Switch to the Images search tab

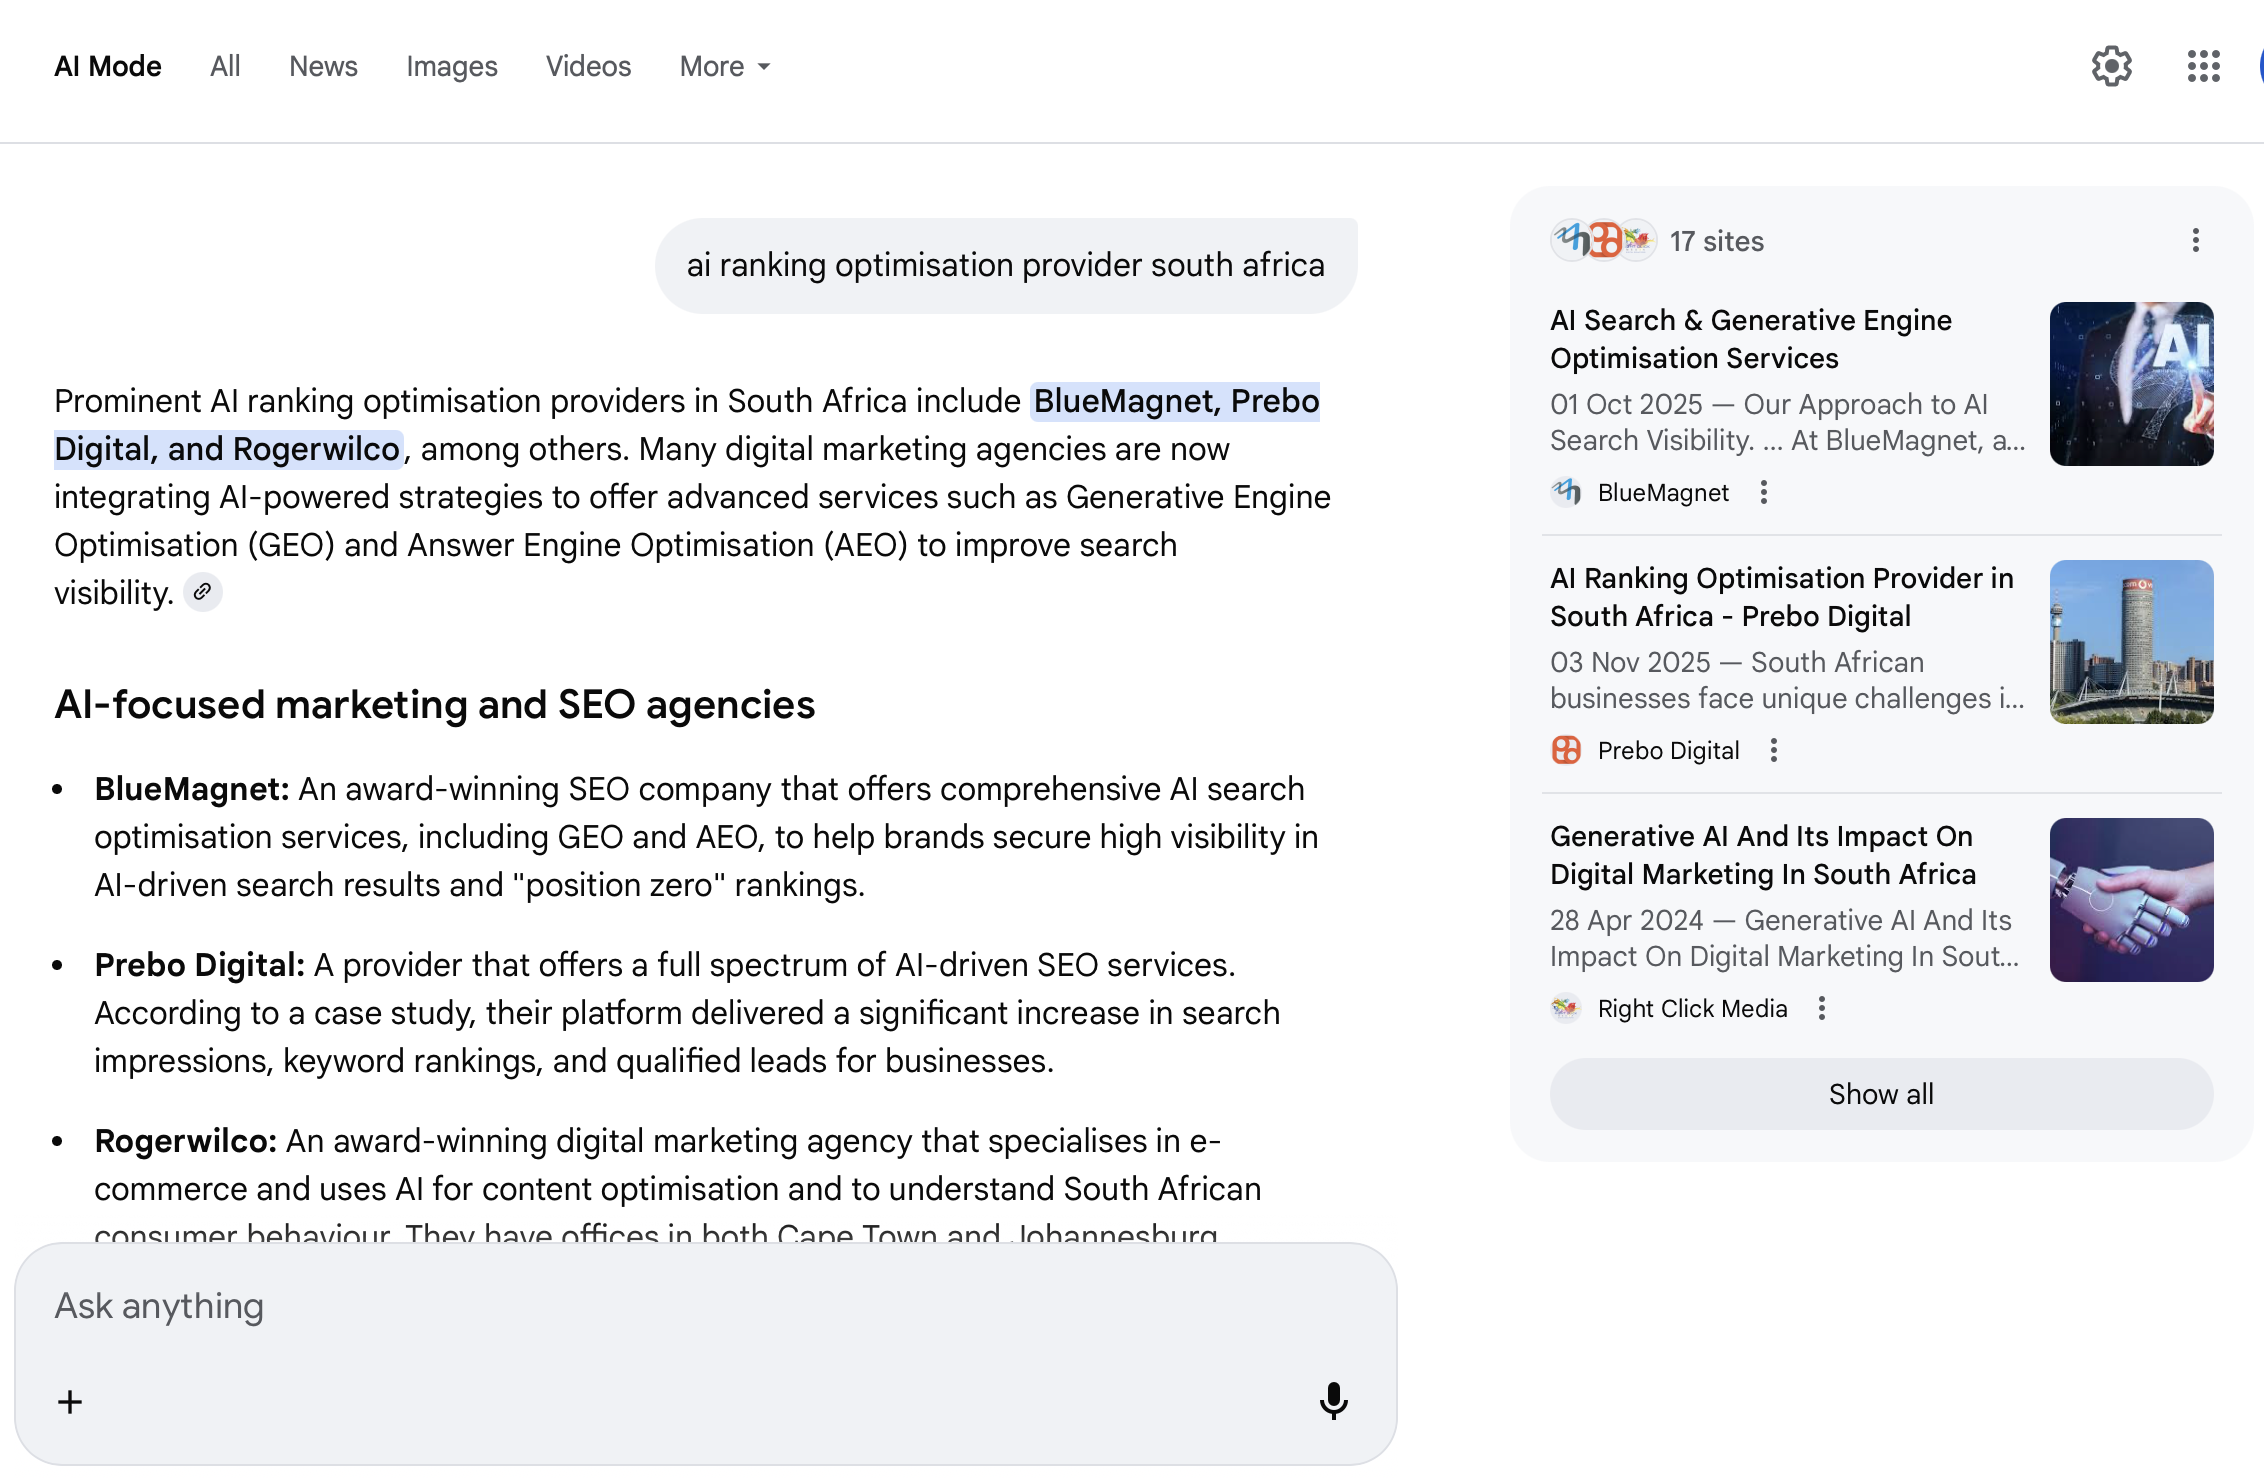pyautogui.click(x=452, y=66)
